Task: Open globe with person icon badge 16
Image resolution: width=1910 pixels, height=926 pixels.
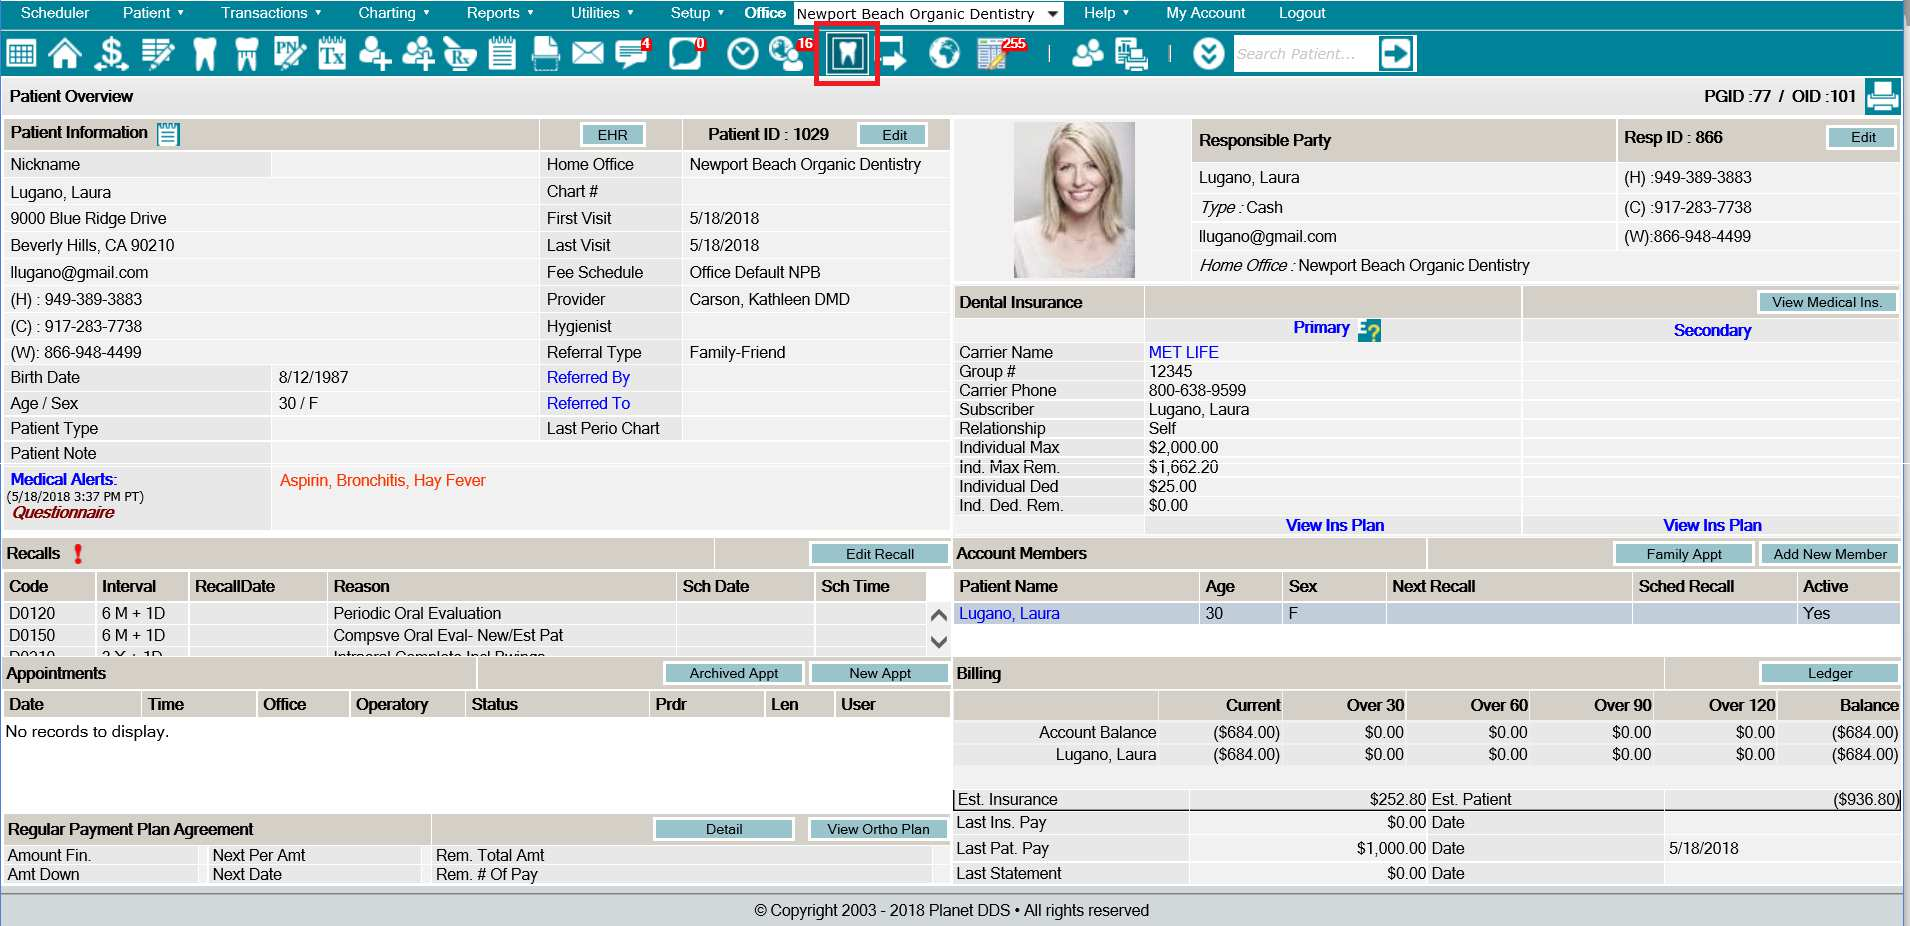Action: click(790, 53)
